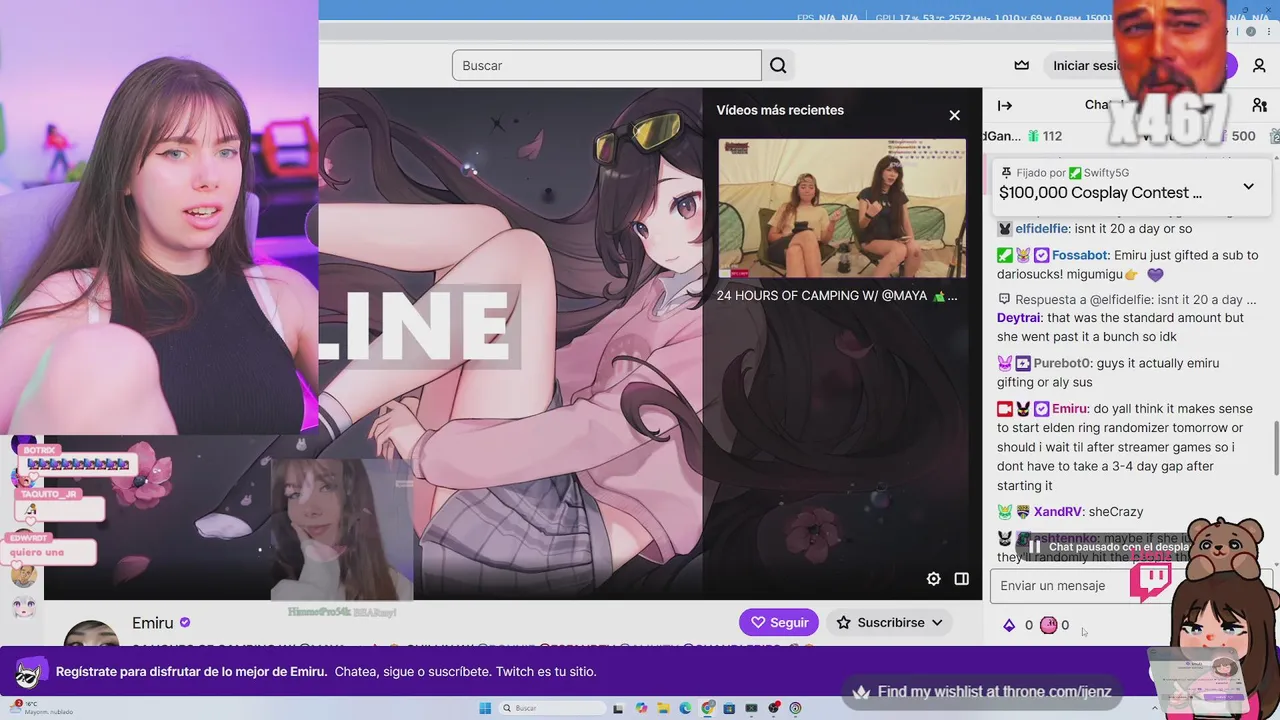Click the reply-to @elfidelfie header

click(1126, 300)
